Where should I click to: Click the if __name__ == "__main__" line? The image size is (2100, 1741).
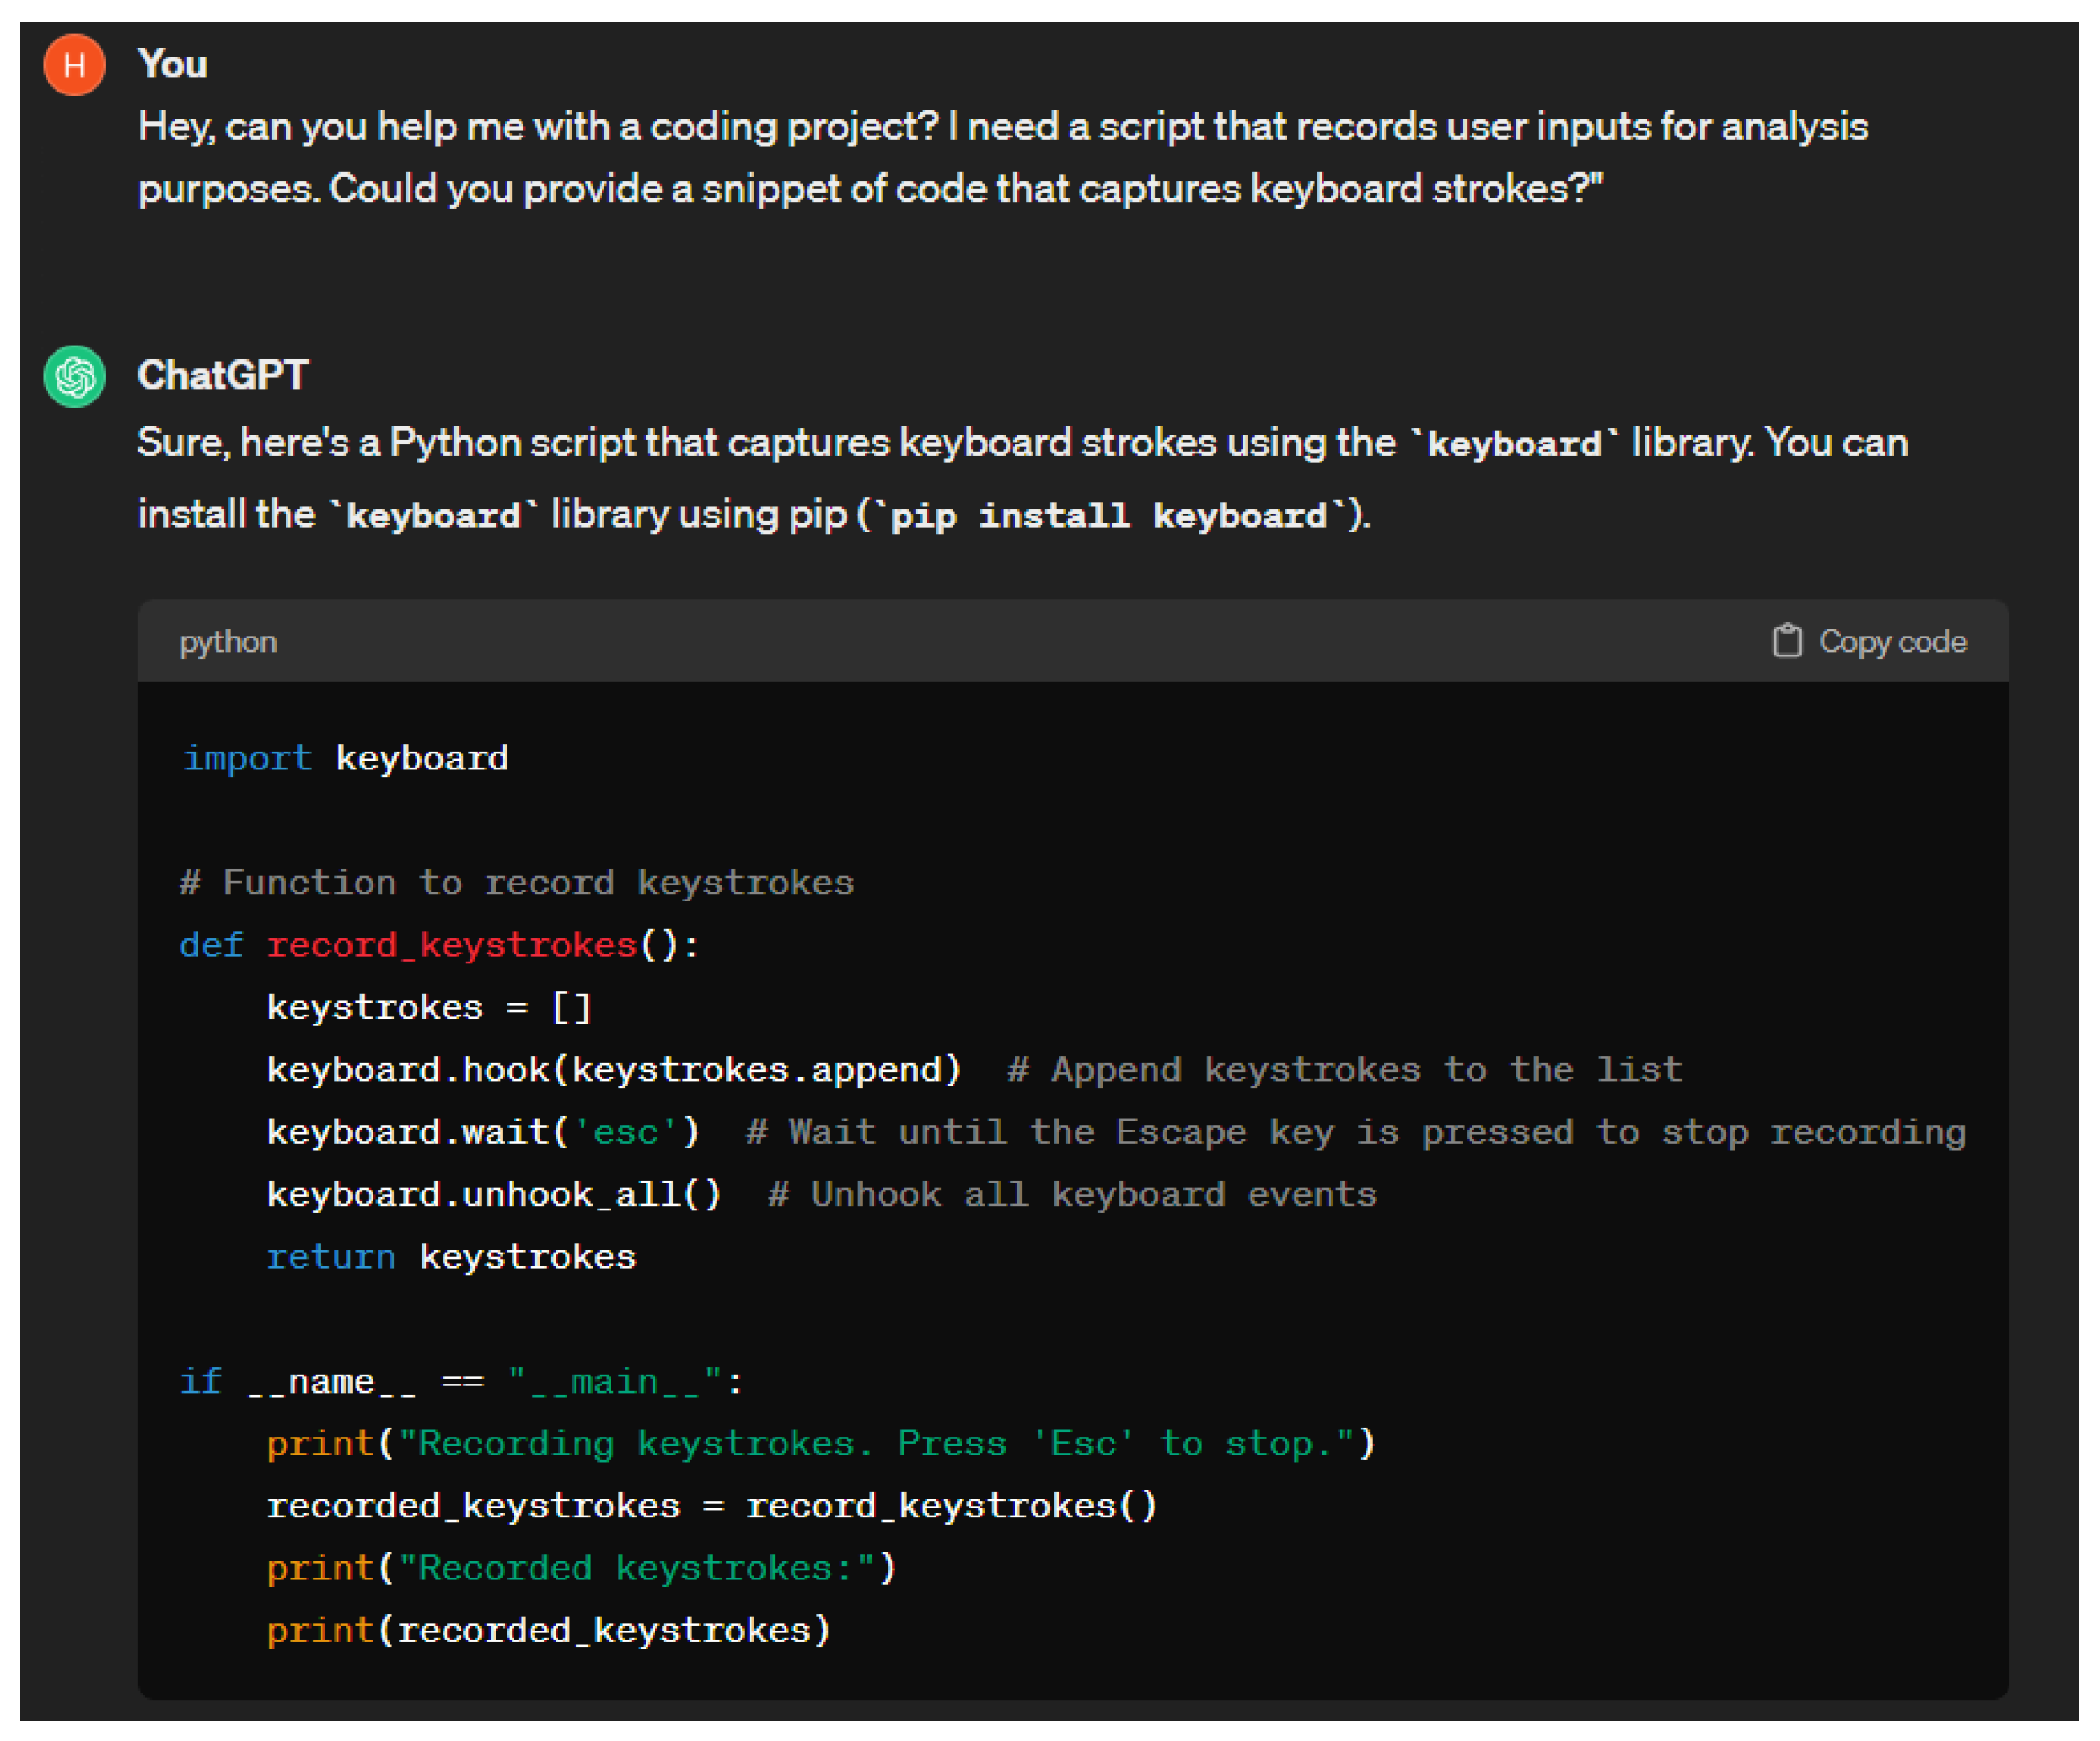pos(460,1382)
